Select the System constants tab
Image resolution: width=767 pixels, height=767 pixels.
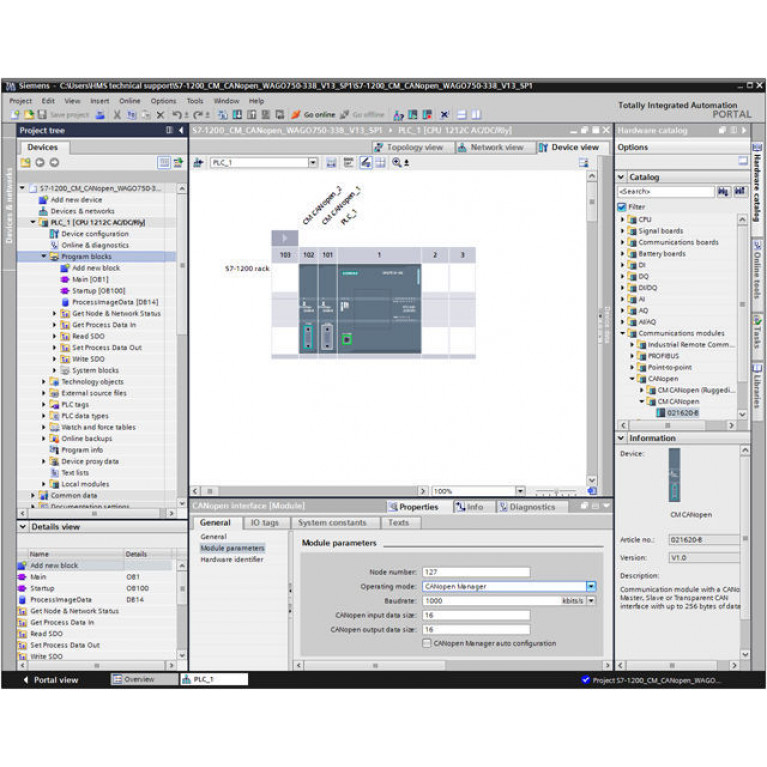pyautogui.click(x=332, y=522)
